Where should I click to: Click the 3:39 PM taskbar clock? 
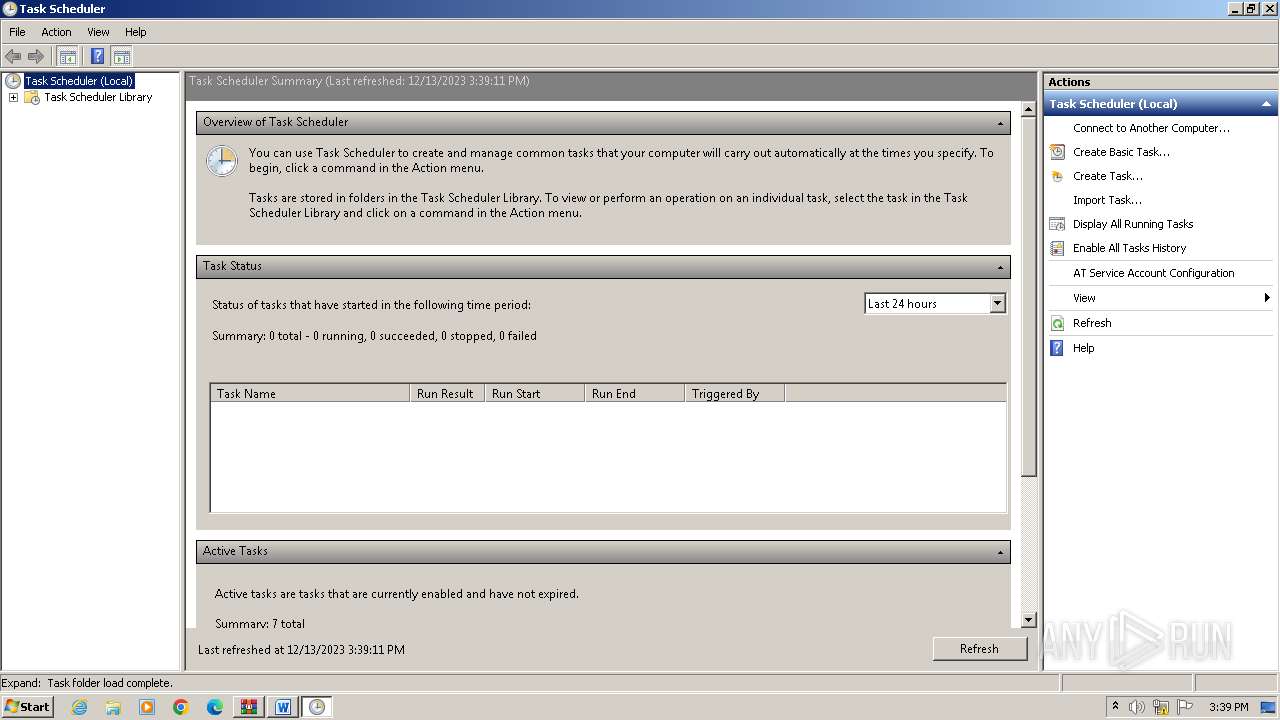(x=1228, y=707)
